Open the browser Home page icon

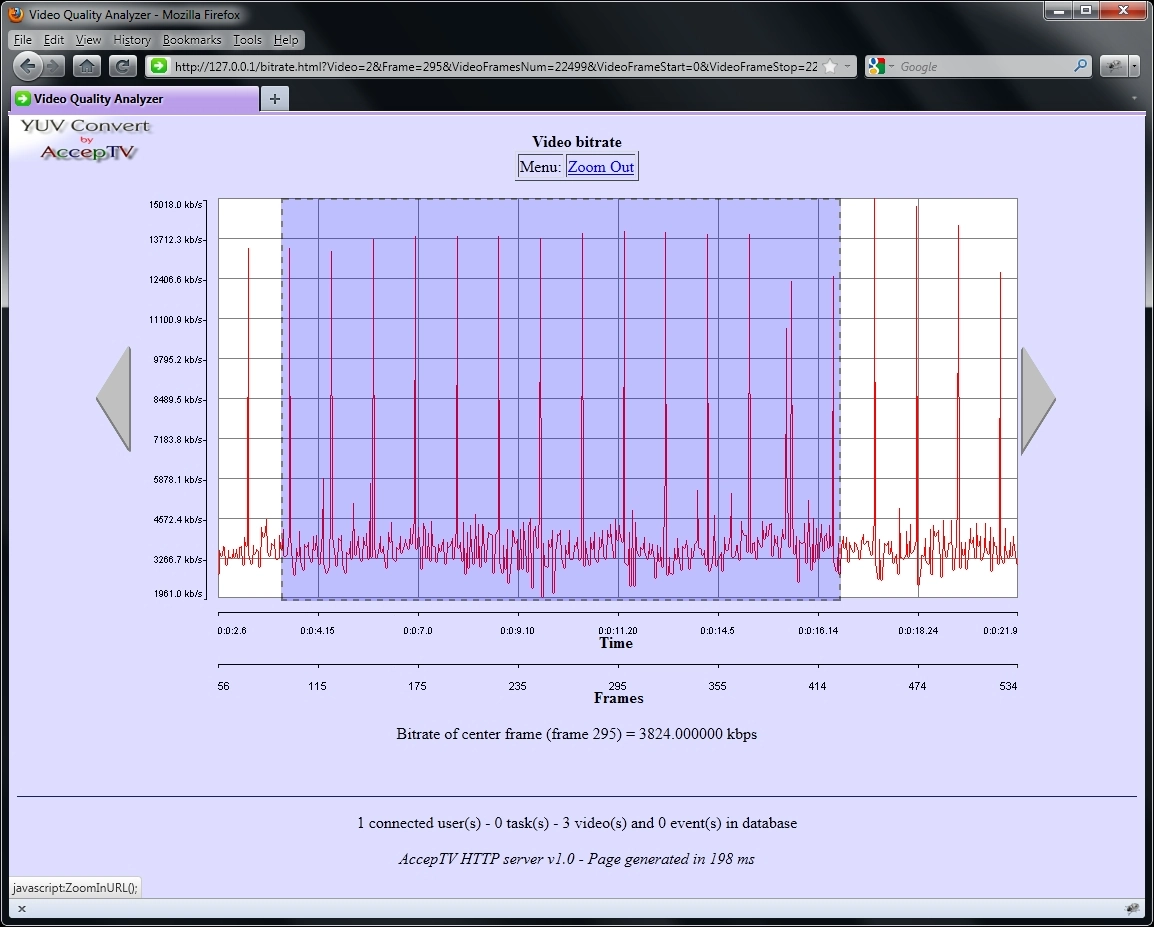87,66
